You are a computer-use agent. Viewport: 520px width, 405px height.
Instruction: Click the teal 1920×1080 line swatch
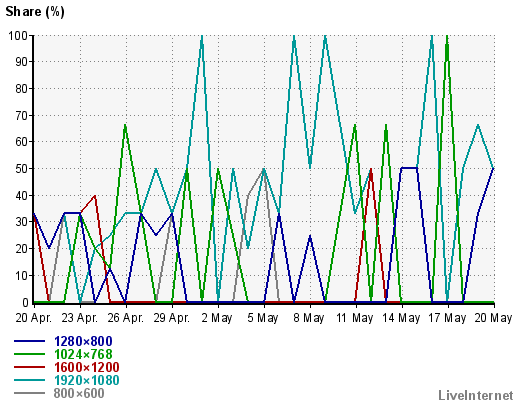[x=29, y=380]
